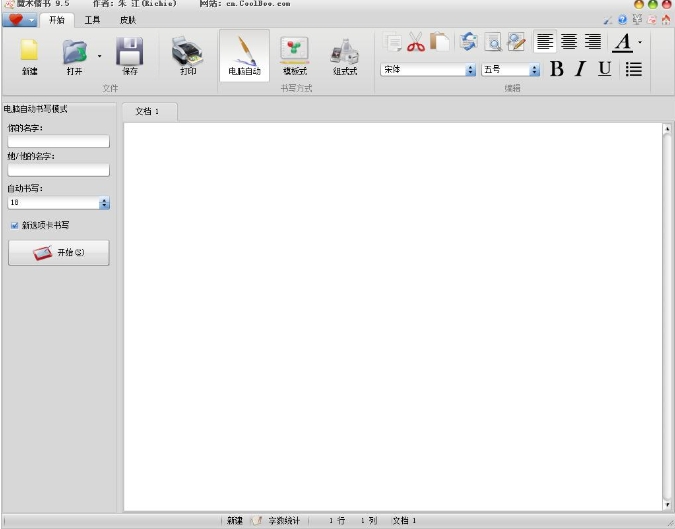Screen dimensions: 675x529
Task: Open the red heart application menu
Action: [x=19, y=20]
